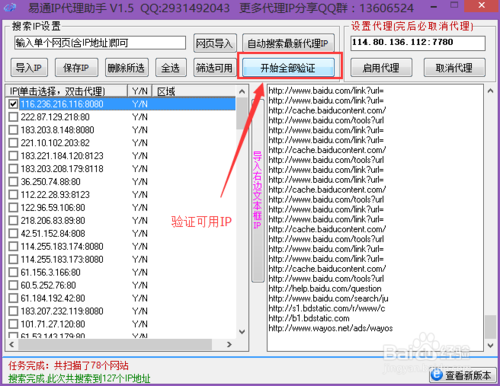
Task: Select row 101.71.27.120:80
Action: click(x=121, y=324)
